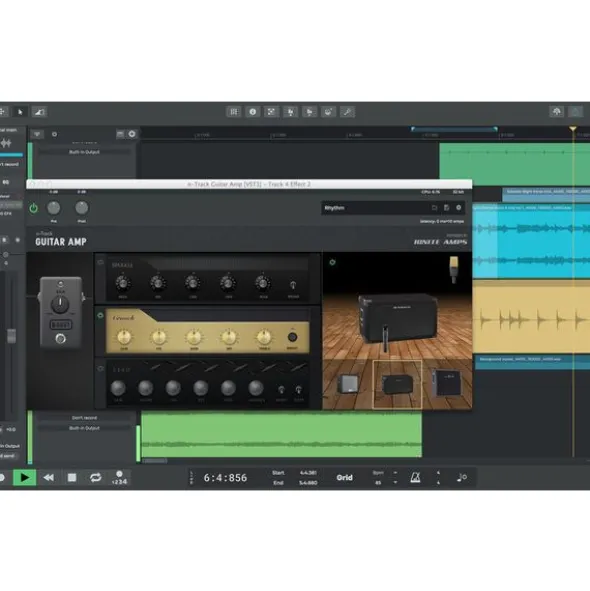Open the mixer grid icon in top toolbar
590x591 pixels.
pyautogui.click(x=234, y=112)
